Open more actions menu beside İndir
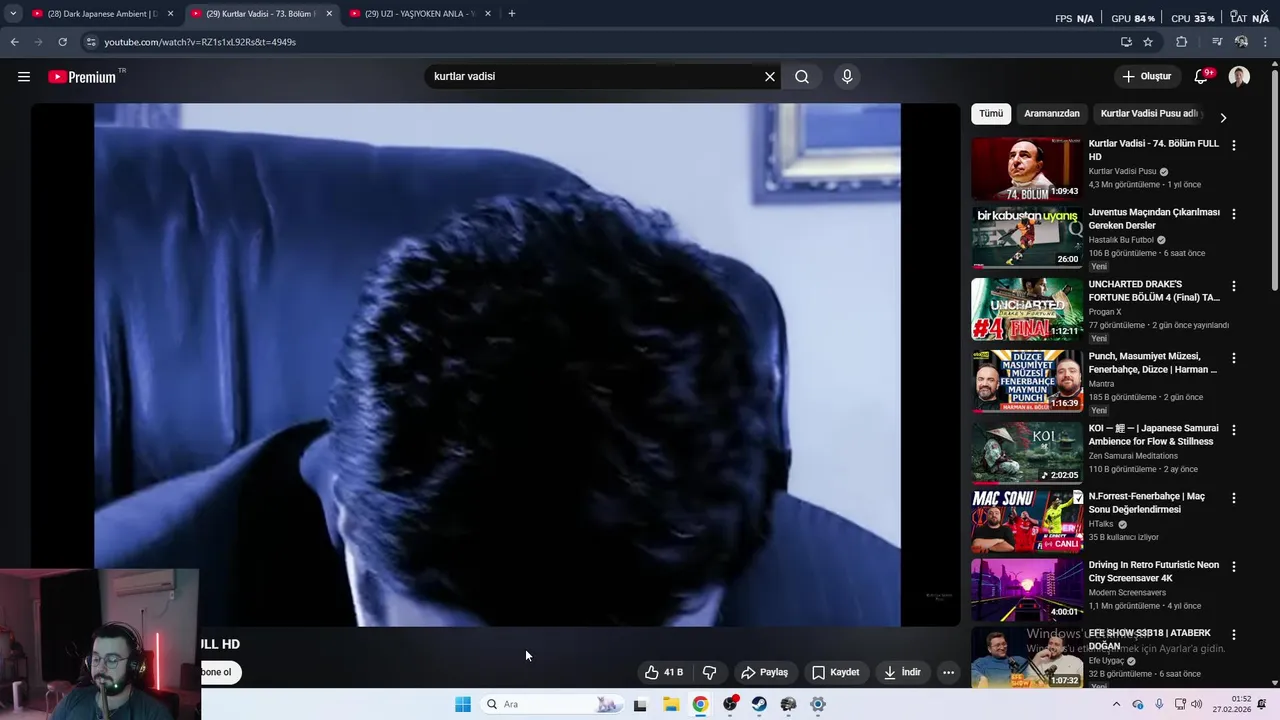This screenshot has height=720, width=1280. coord(948,672)
